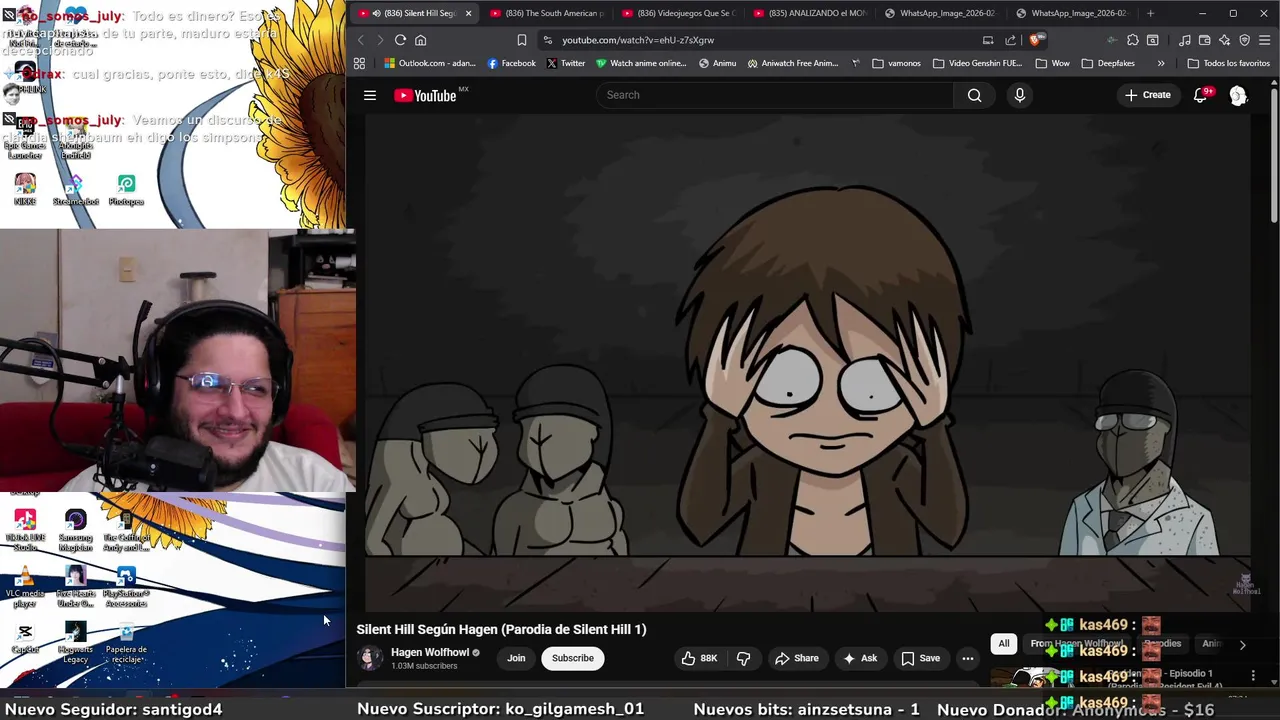The width and height of the screenshot is (1280, 720).
Task: Open Hagen Wolfhowl channel avatar
Action: click(x=370, y=658)
